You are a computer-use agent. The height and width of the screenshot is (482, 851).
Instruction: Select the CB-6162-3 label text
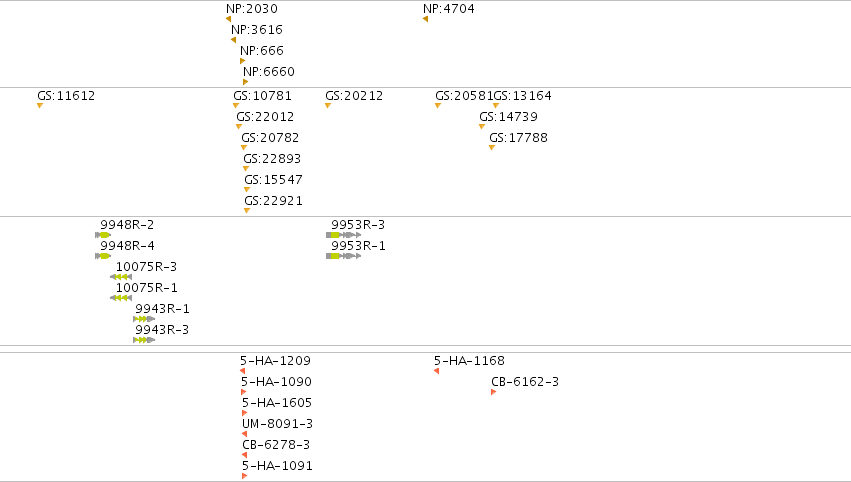coord(525,382)
